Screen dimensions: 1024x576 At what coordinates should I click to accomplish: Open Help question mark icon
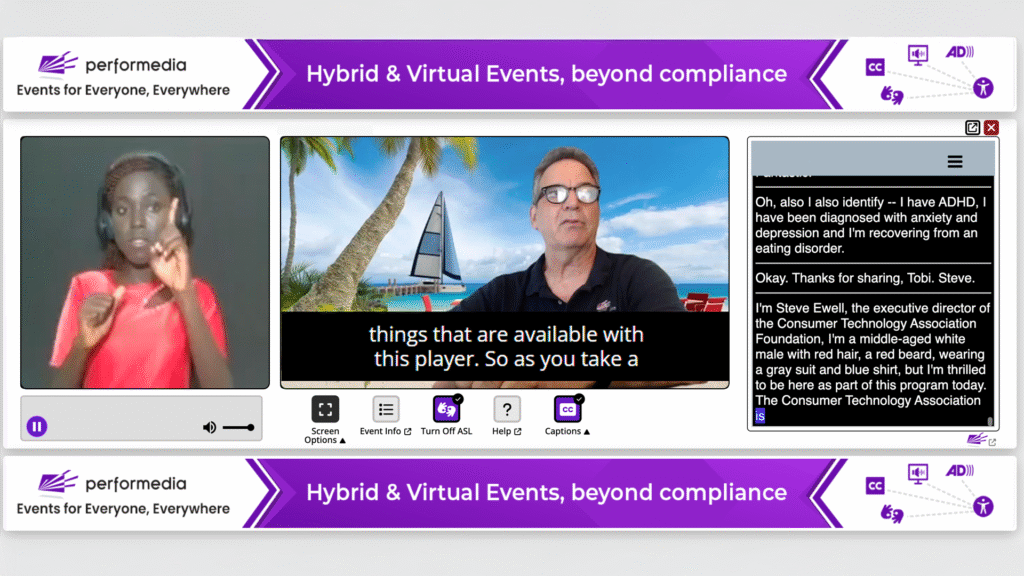click(507, 409)
